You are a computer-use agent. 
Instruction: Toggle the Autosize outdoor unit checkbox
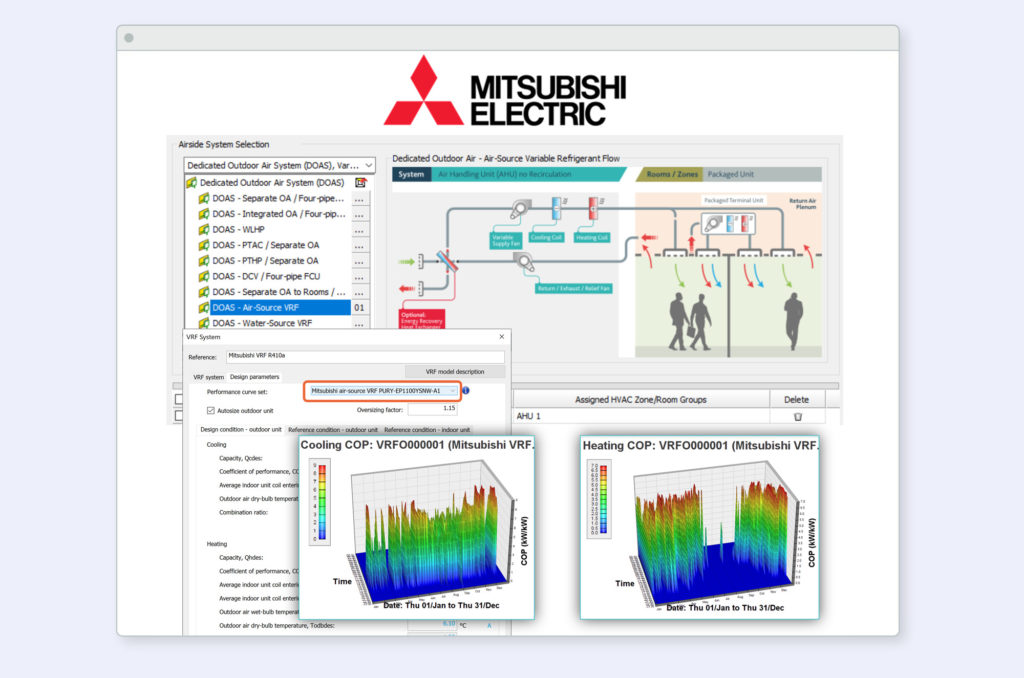click(210, 411)
